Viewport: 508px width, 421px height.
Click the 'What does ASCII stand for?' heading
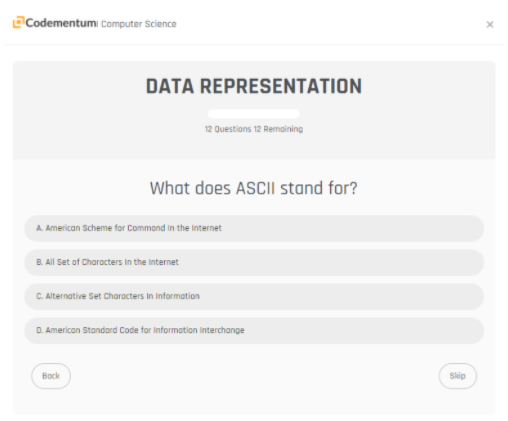point(254,188)
